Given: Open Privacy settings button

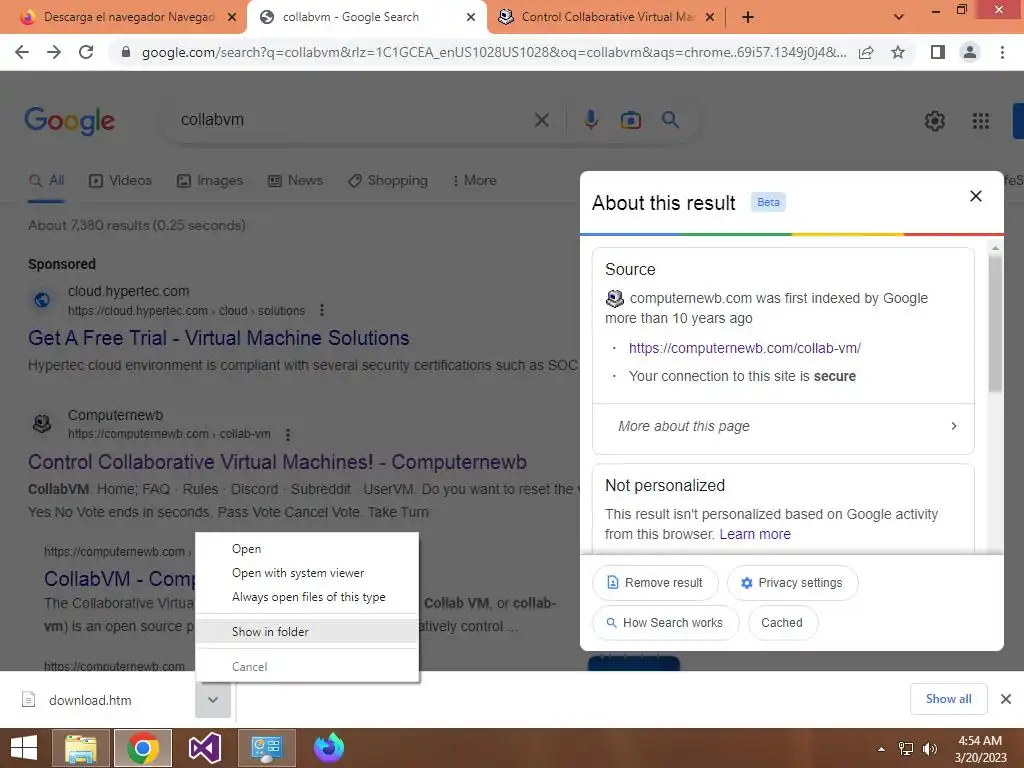Looking at the screenshot, I should point(792,583).
